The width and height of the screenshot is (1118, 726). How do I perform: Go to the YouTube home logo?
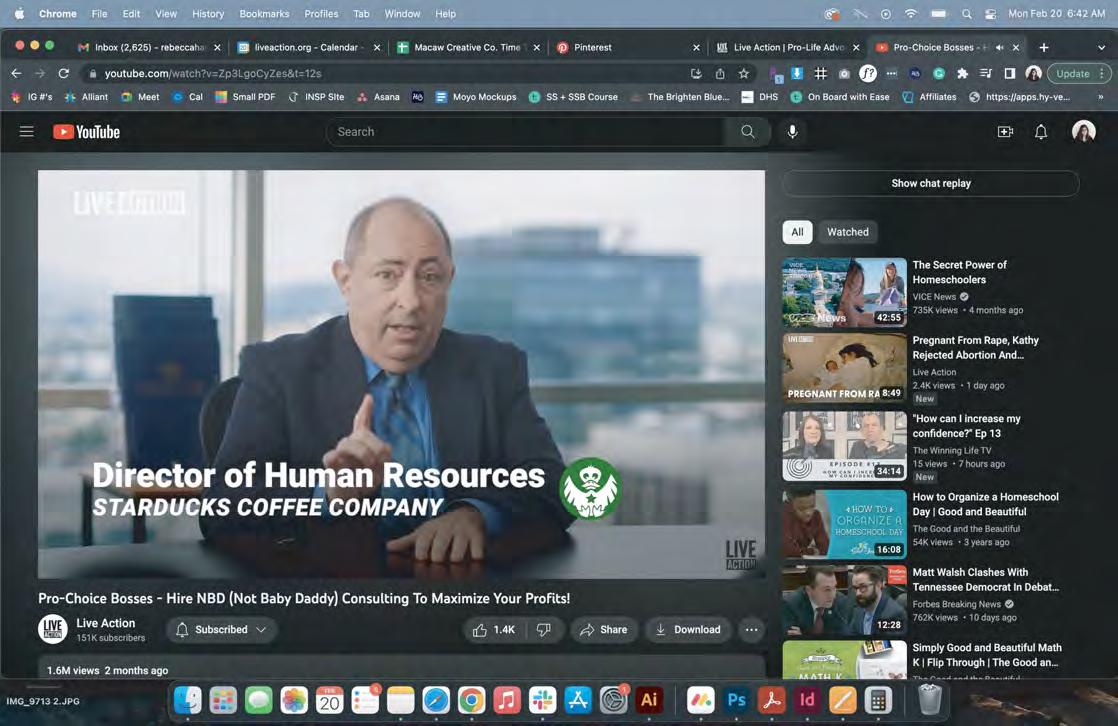coord(86,132)
